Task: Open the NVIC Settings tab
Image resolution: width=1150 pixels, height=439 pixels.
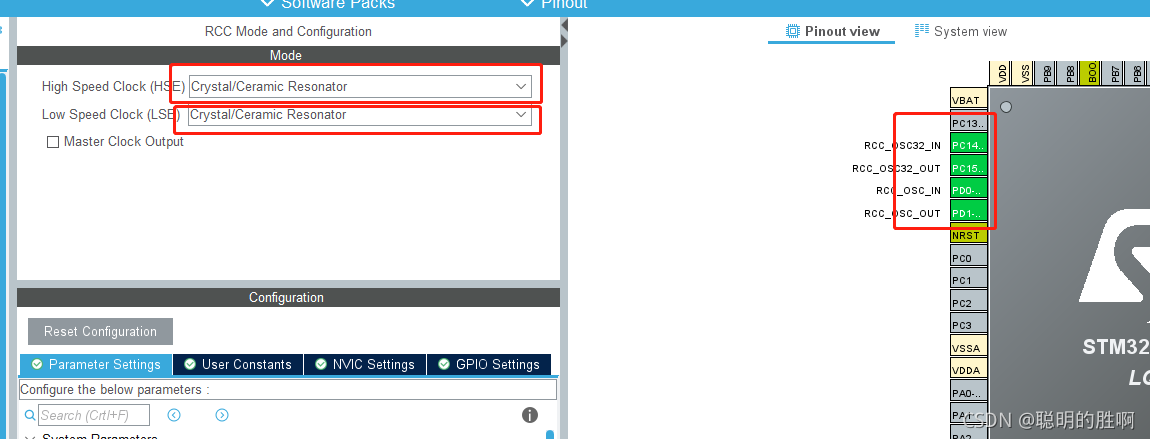Action: [365, 364]
